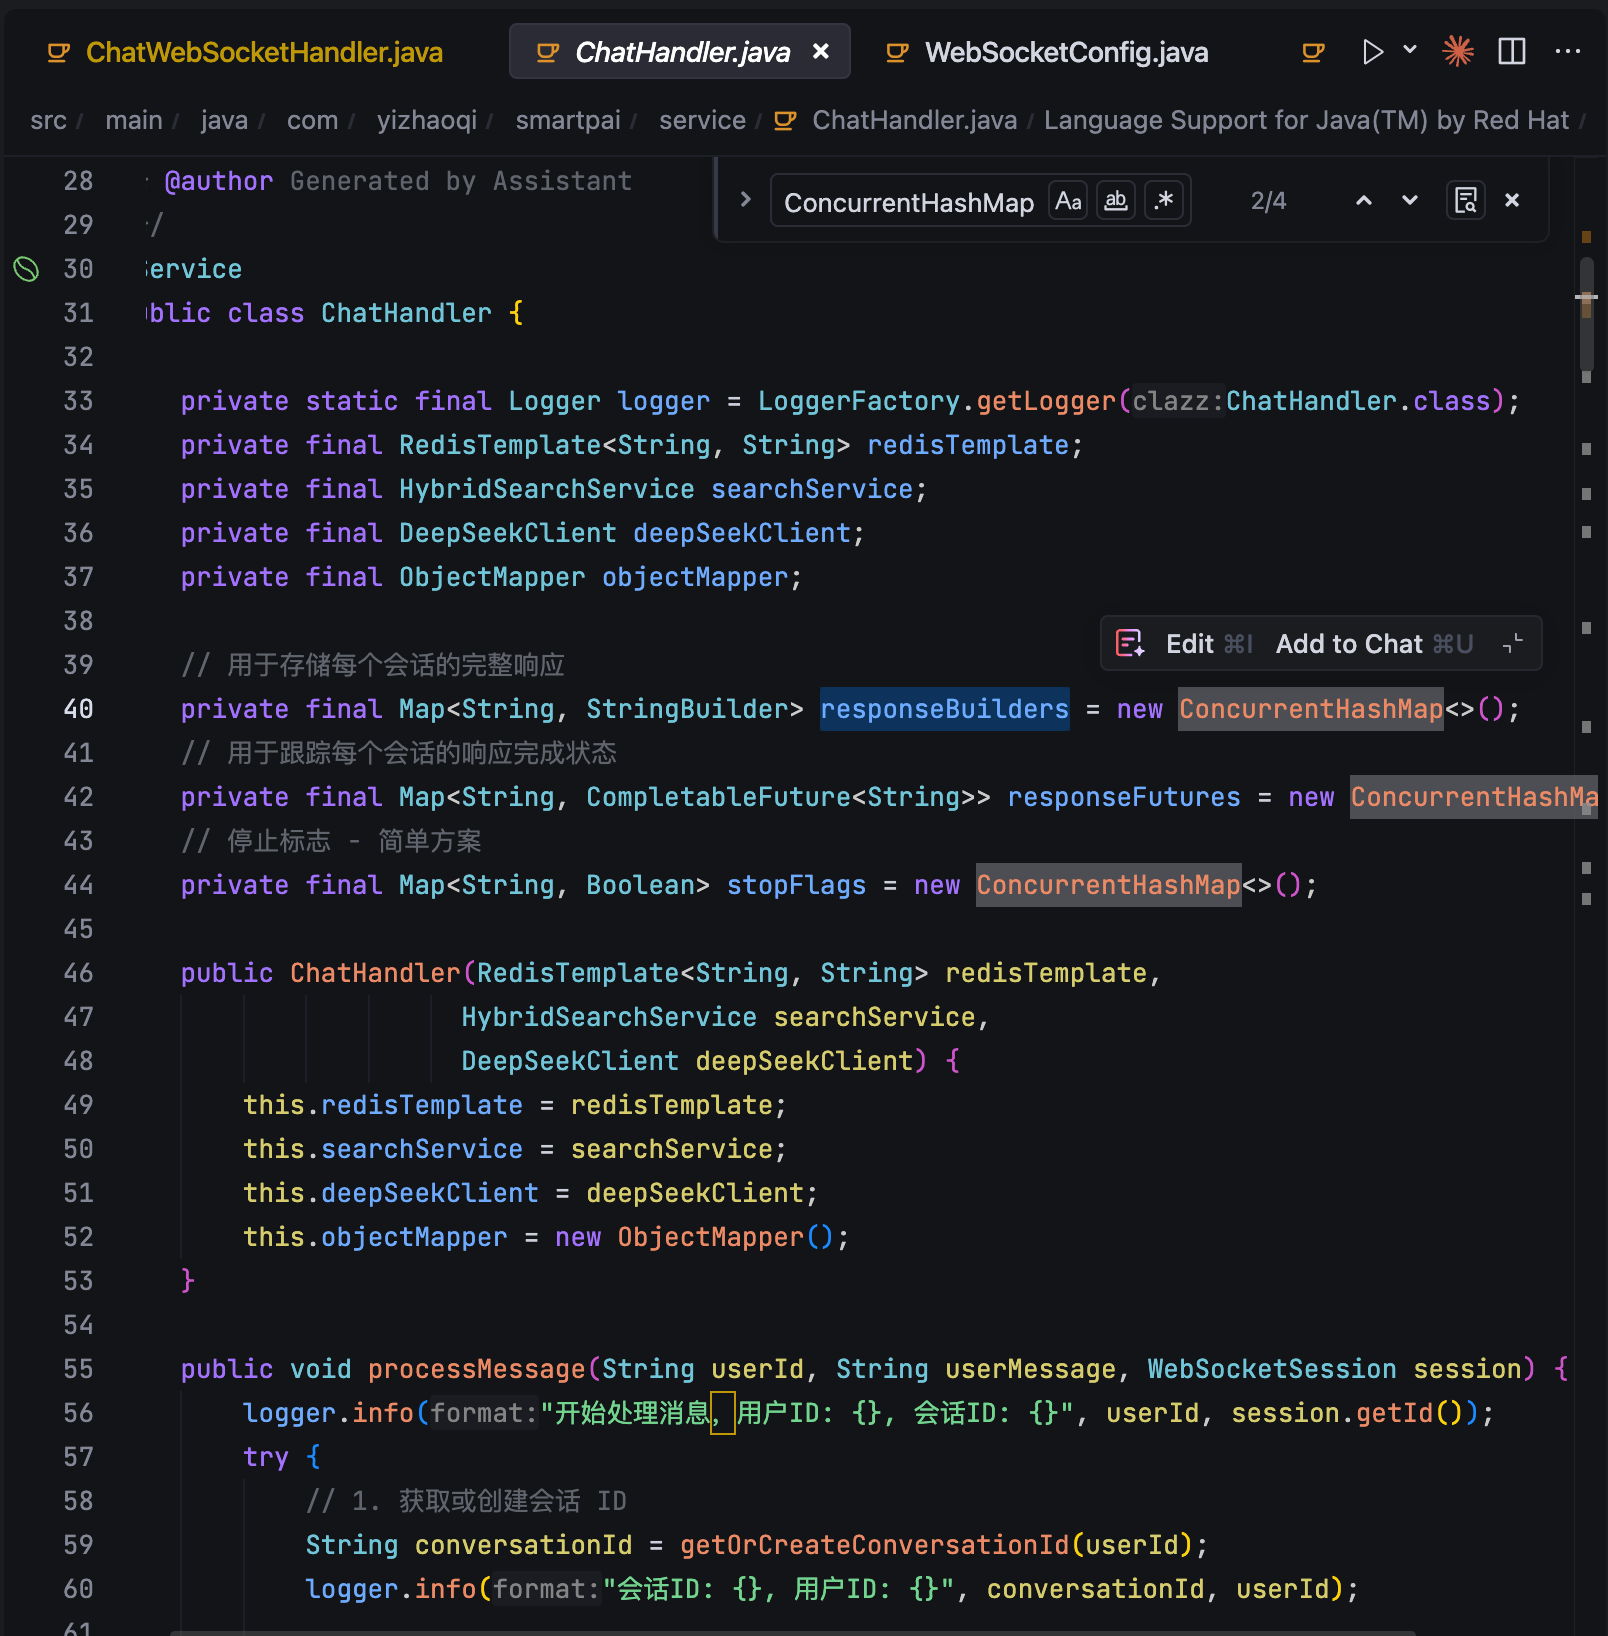Image resolution: width=1608 pixels, height=1636 pixels.
Task: Open the dropdown next to Run button
Action: (1410, 50)
